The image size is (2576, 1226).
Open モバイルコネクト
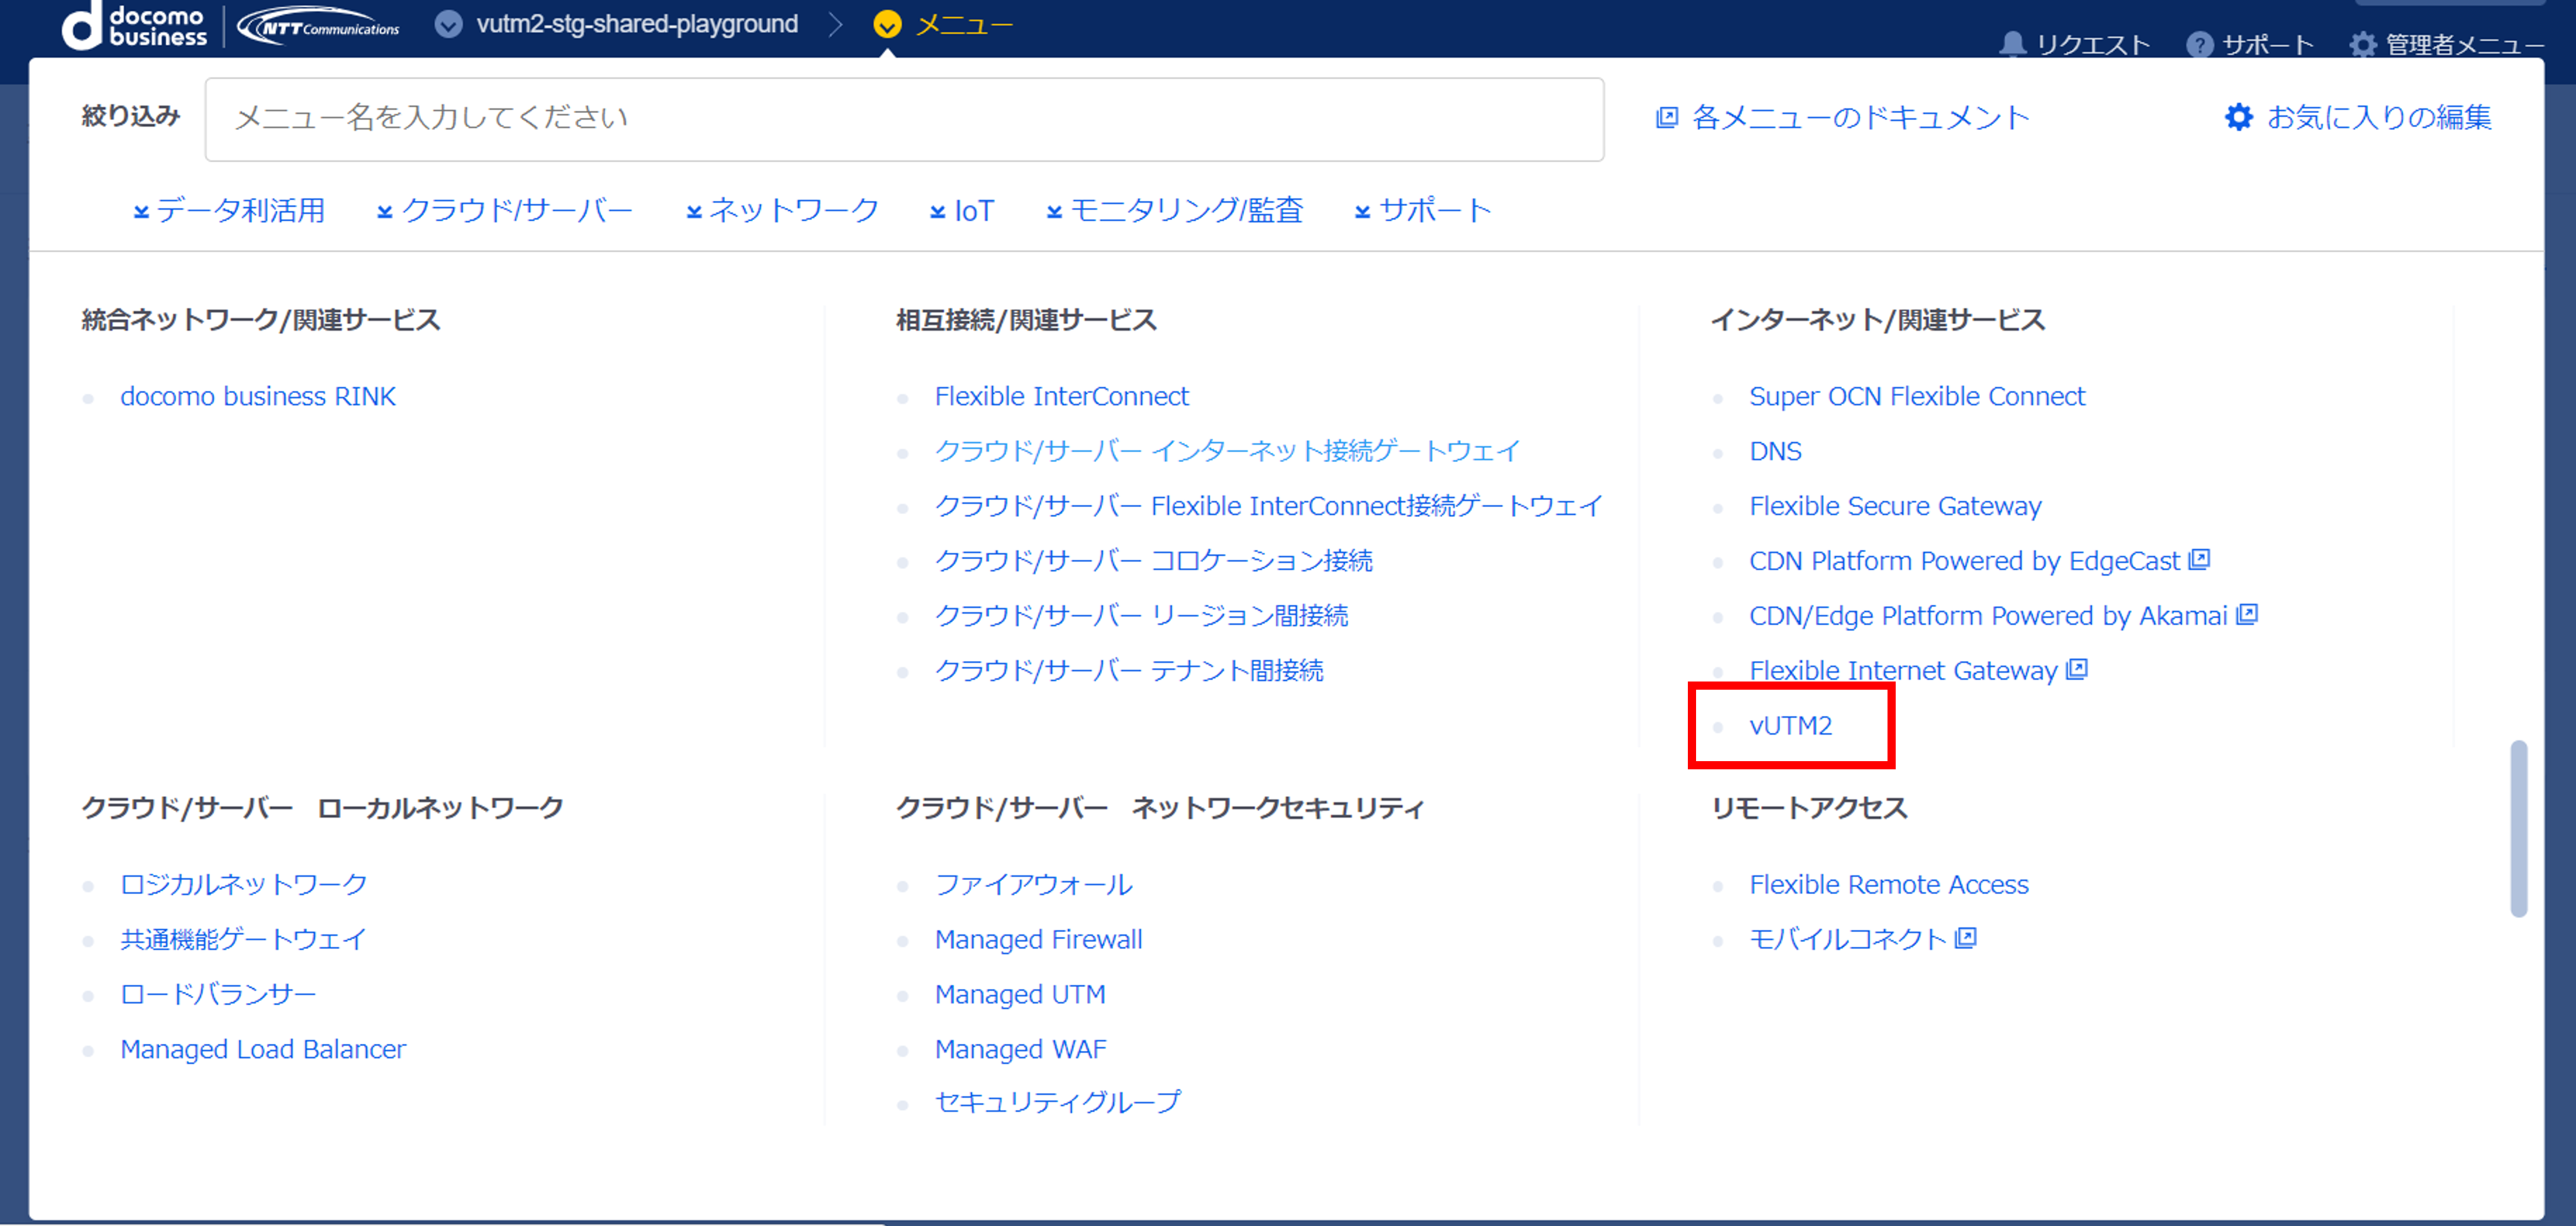[1848, 940]
